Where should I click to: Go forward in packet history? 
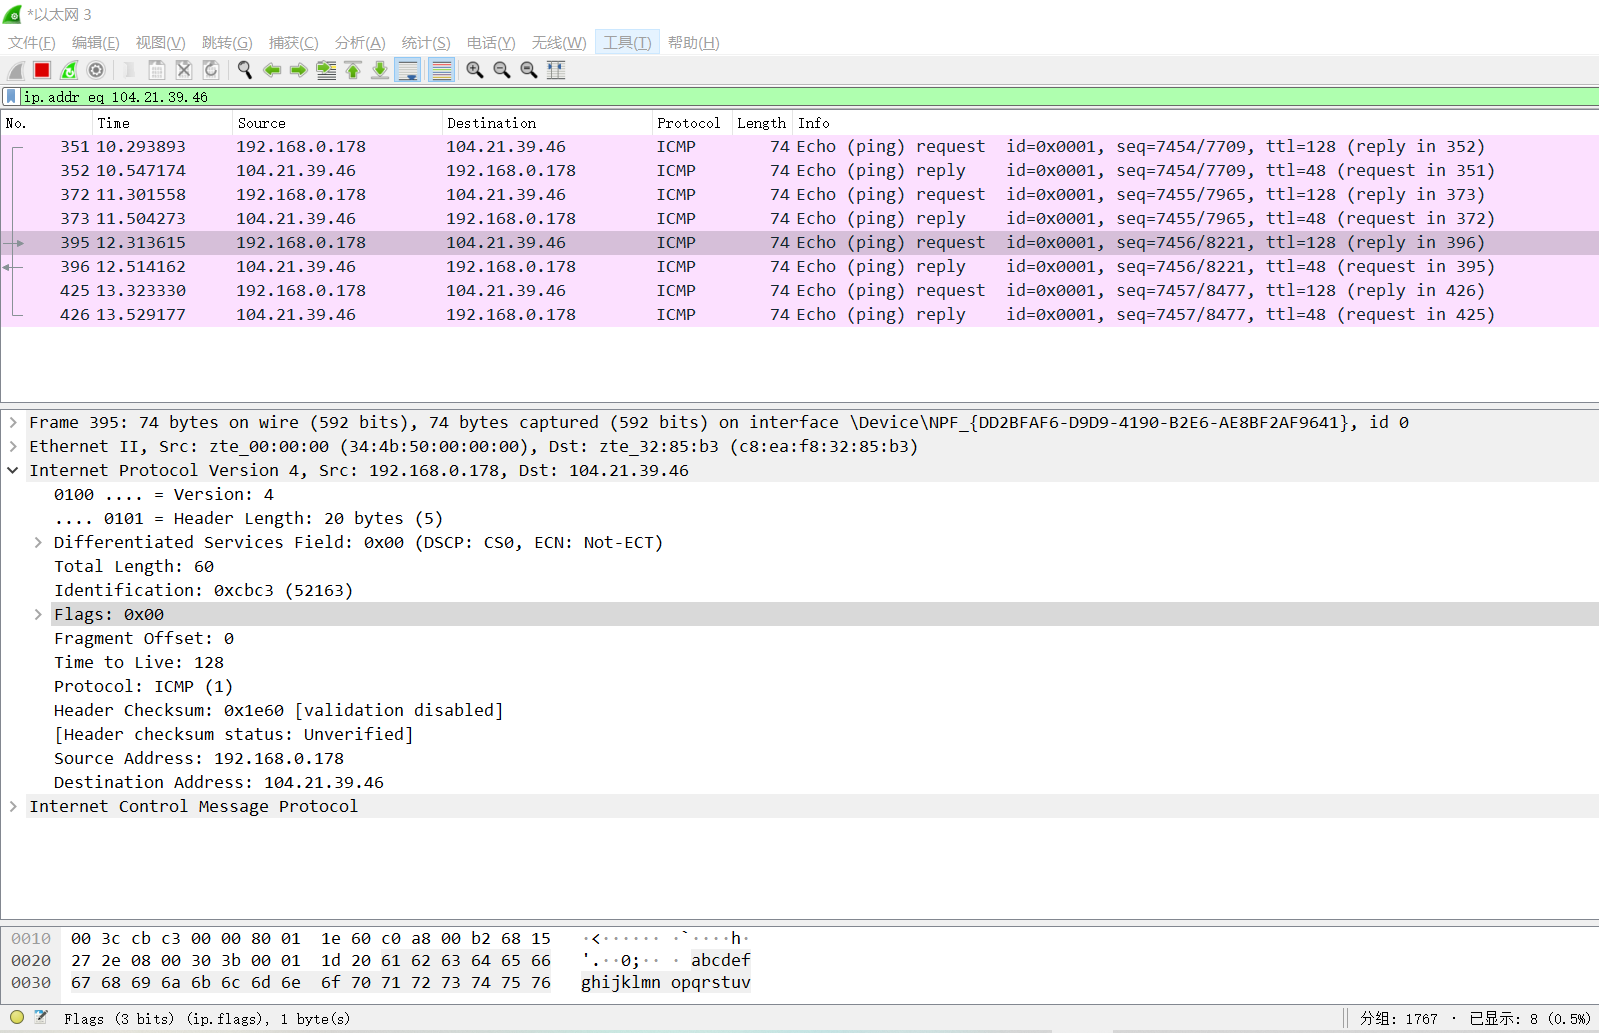(299, 70)
